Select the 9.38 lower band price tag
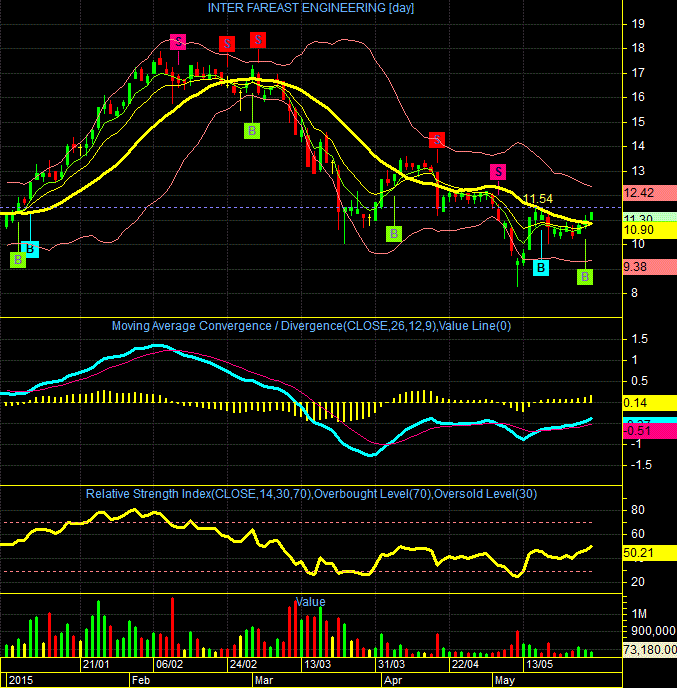677x688 pixels. [650, 267]
